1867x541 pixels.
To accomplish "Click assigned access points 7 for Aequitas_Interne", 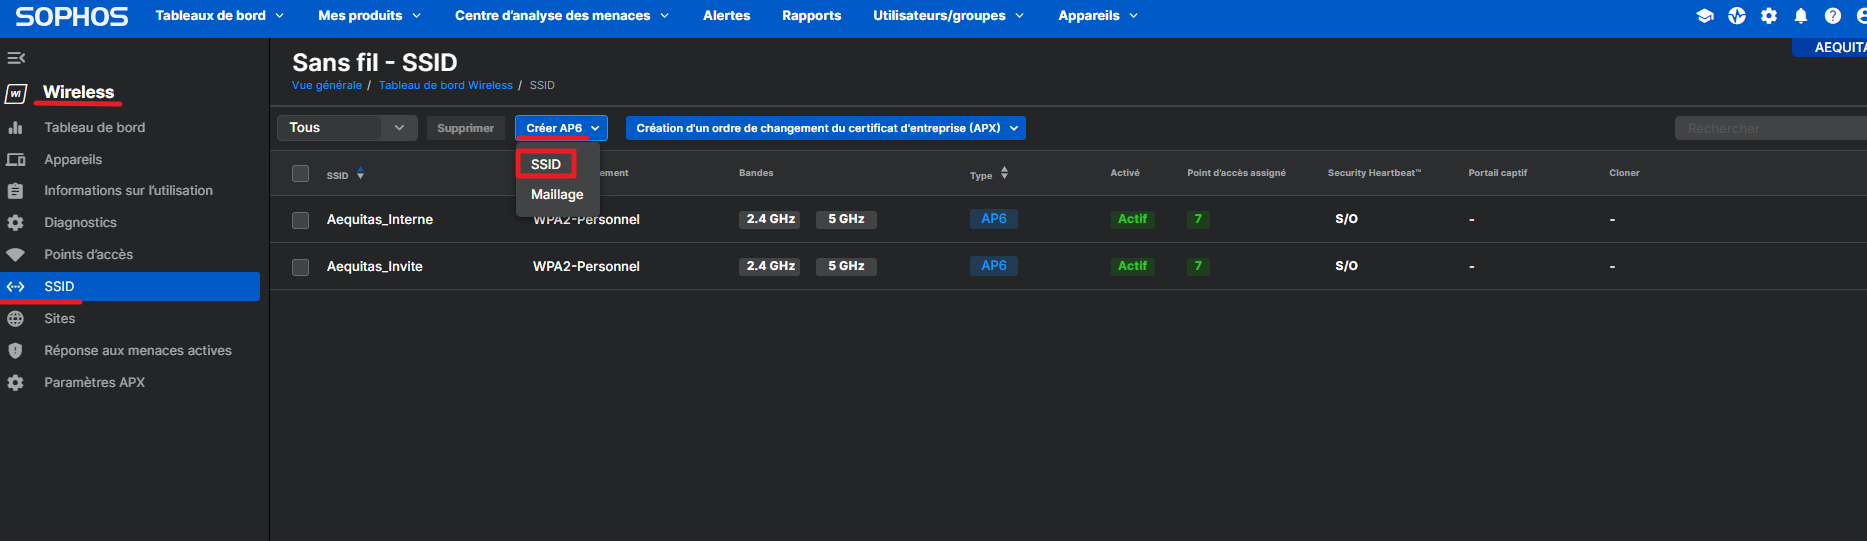I will (1198, 219).
